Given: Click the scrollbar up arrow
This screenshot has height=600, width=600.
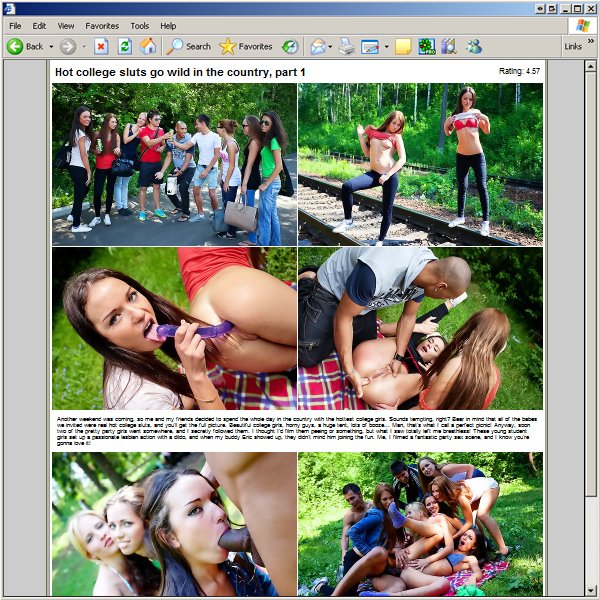Looking at the screenshot, I should [590, 66].
